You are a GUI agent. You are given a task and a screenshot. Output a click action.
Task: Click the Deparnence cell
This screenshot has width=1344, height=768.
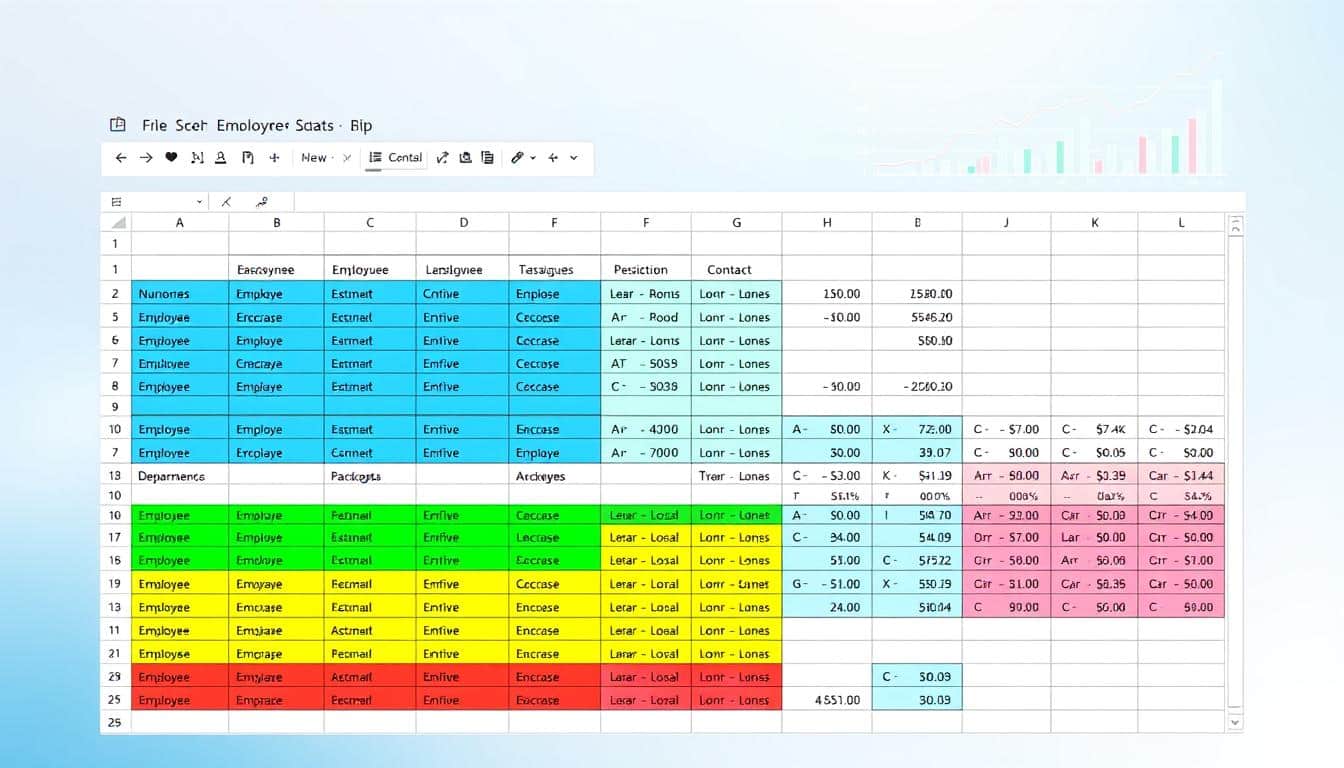(180, 476)
